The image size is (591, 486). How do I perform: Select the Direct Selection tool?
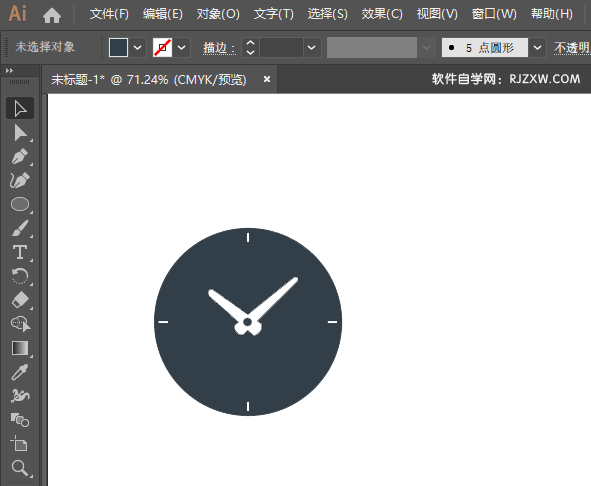point(20,133)
